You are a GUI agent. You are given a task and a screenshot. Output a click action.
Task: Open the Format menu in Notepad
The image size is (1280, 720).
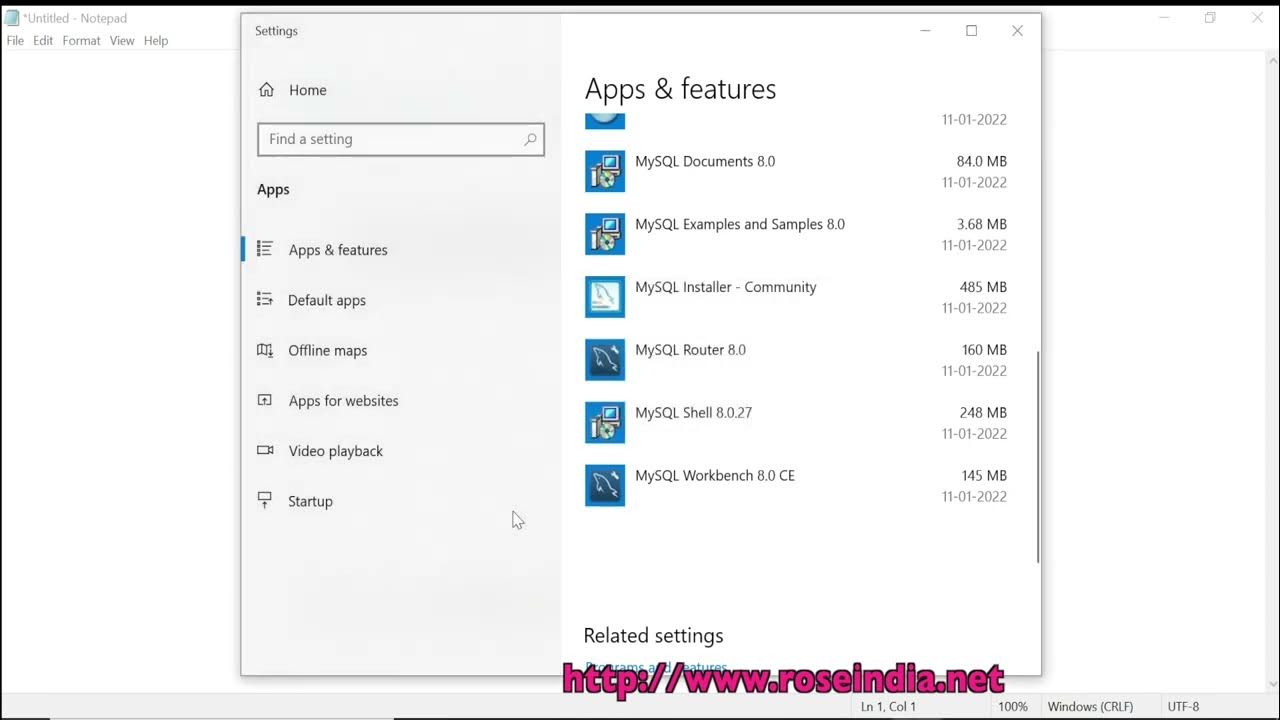[81, 40]
